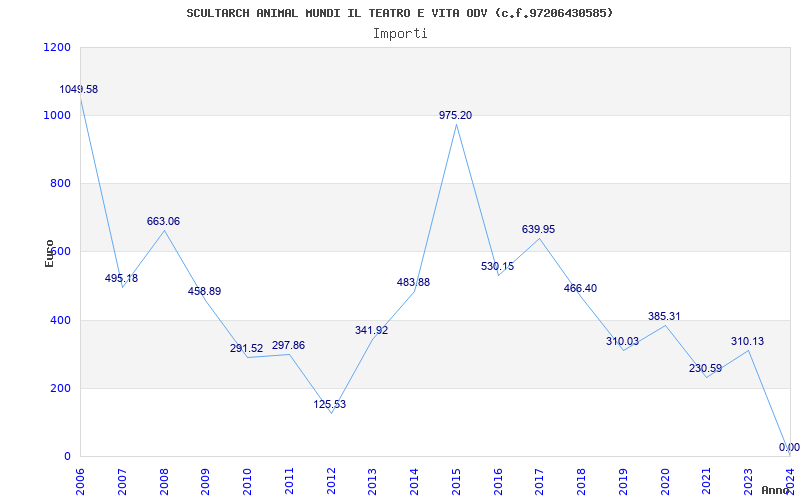Select data label 483.88

click(x=413, y=282)
